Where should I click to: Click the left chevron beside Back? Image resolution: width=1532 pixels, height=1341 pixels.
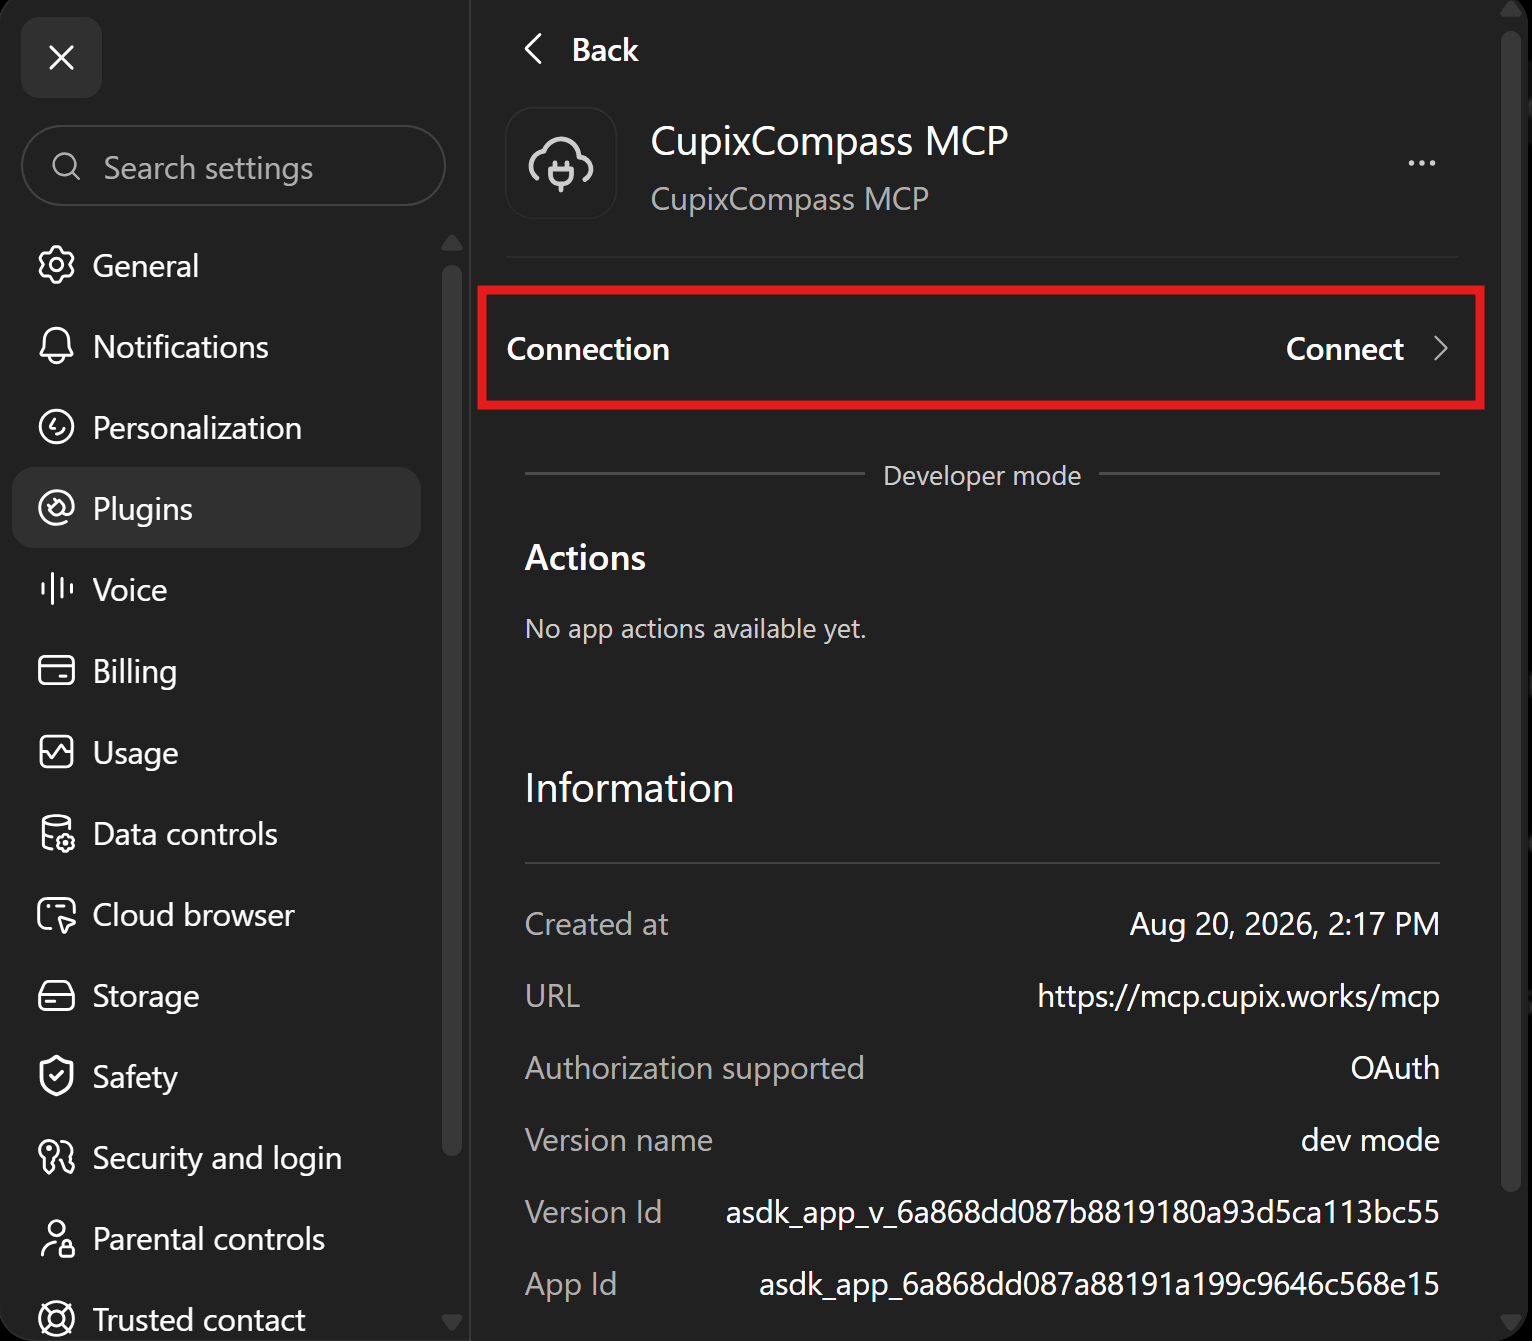[x=534, y=49]
